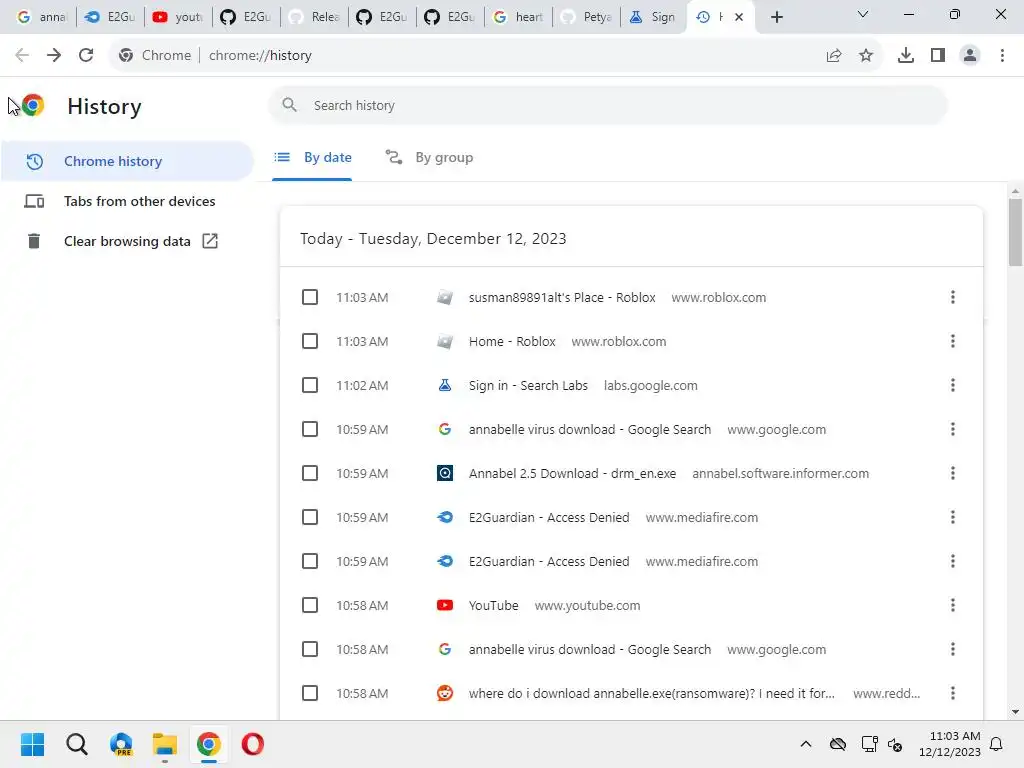Open Annabel 2.5 Download - drm_en.exe link
This screenshot has height=768, width=1024.
(572, 473)
